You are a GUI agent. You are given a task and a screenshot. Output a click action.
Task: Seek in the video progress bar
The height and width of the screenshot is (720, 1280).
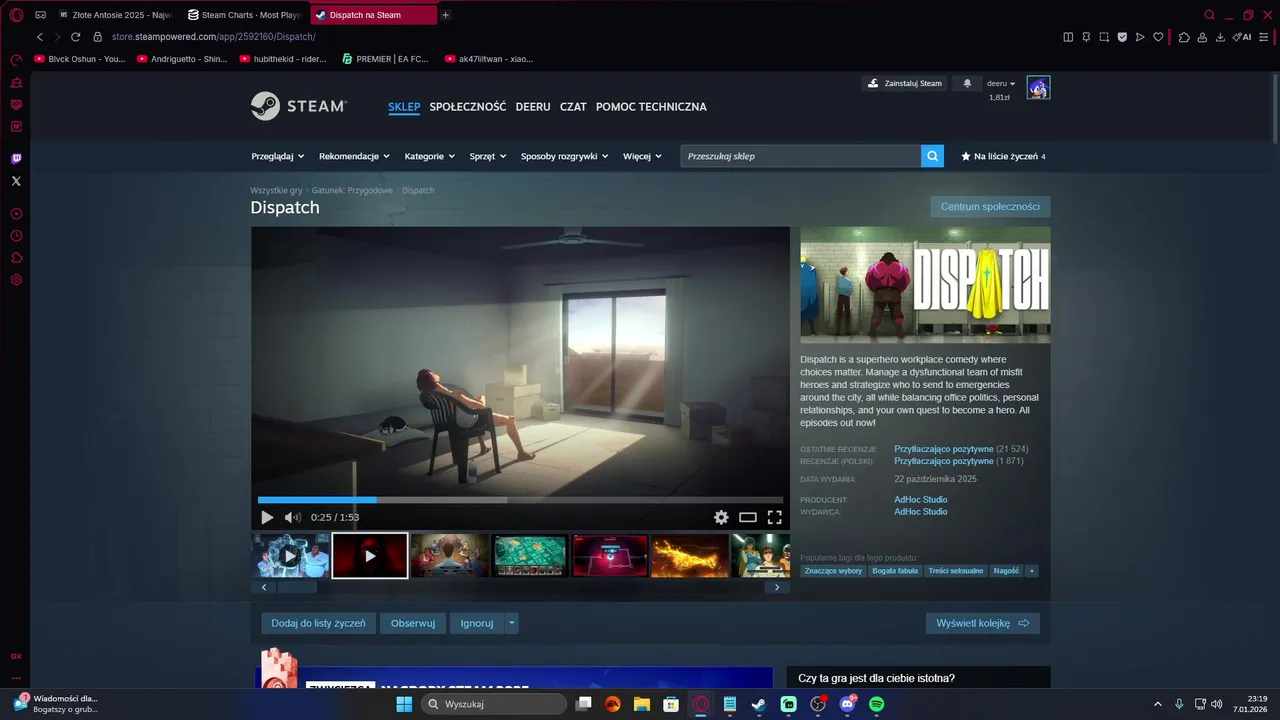click(520, 500)
